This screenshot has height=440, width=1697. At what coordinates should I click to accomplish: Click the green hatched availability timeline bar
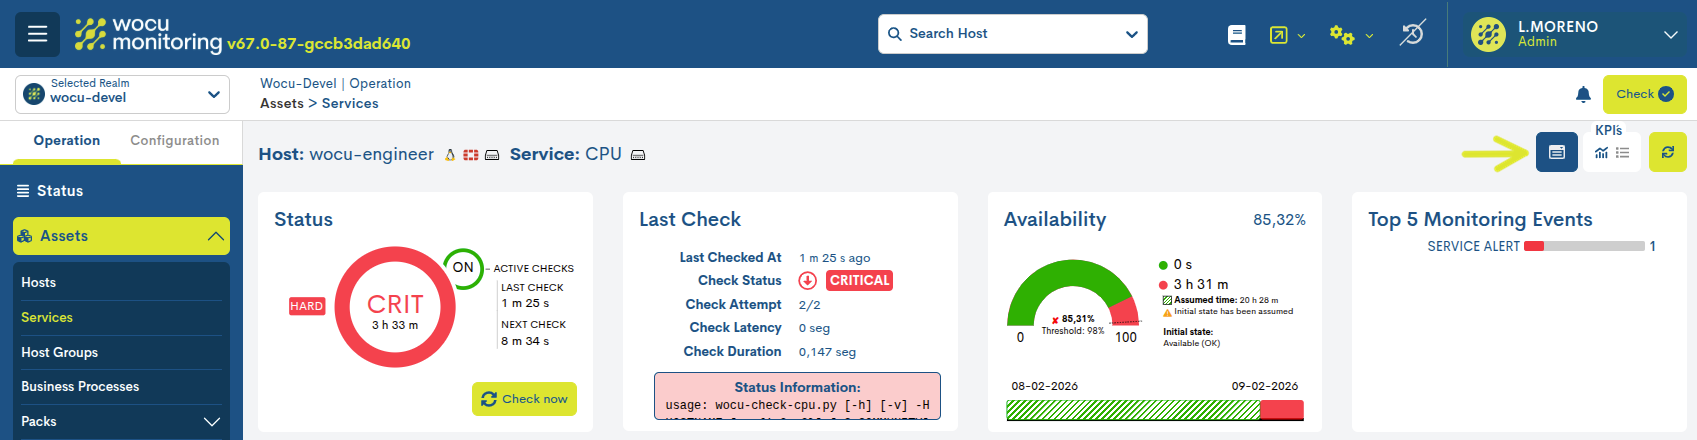pos(1133,410)
